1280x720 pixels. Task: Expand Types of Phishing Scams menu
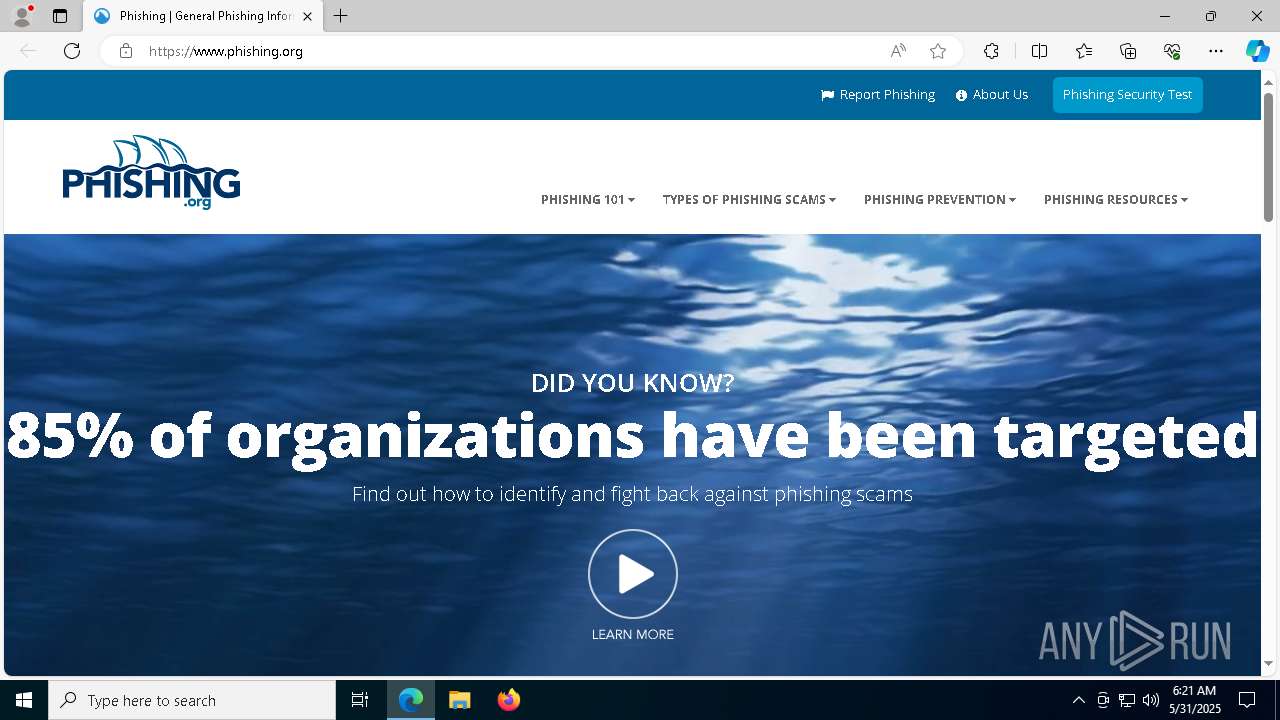[x=749, y=200]
